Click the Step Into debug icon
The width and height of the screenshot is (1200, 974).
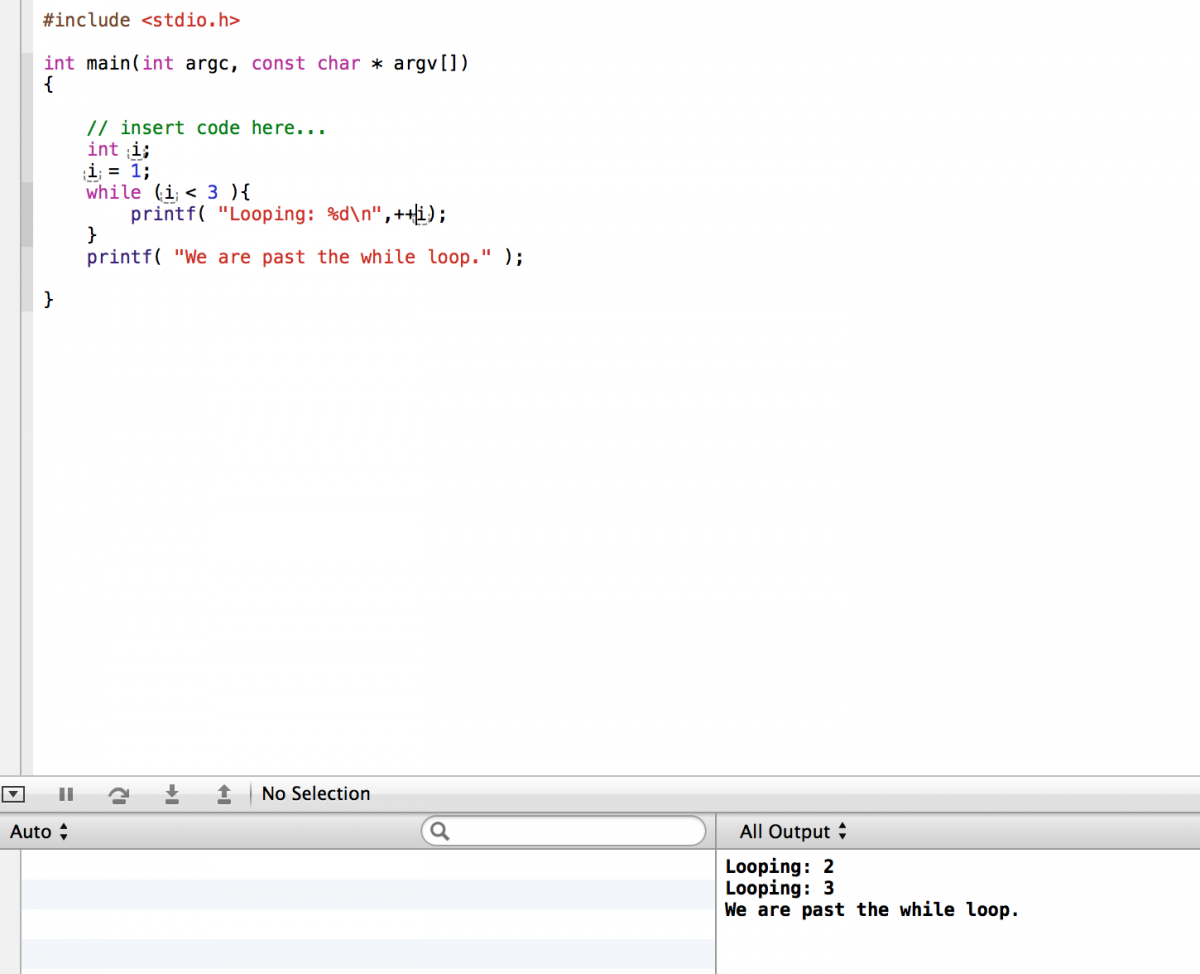click(x=172, y=794)
